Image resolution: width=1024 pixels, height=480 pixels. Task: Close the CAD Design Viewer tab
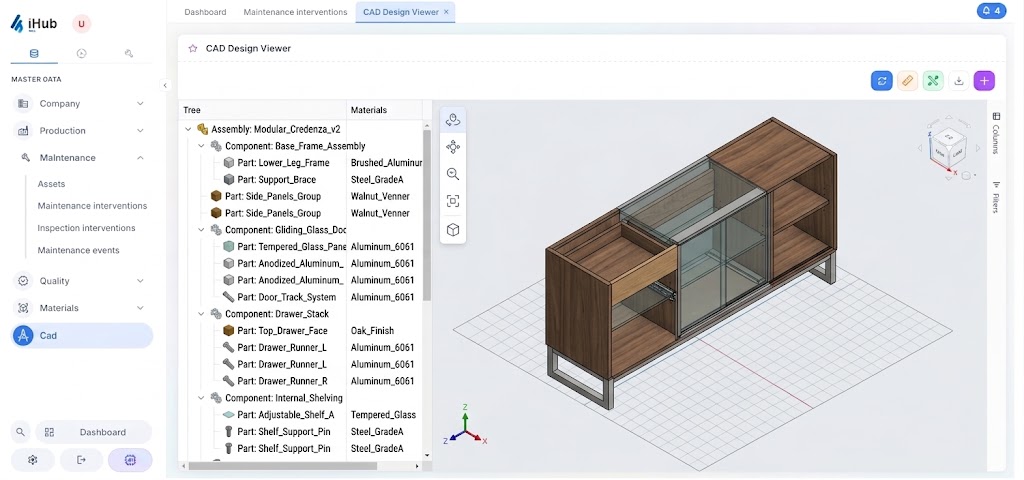point(446,12)
